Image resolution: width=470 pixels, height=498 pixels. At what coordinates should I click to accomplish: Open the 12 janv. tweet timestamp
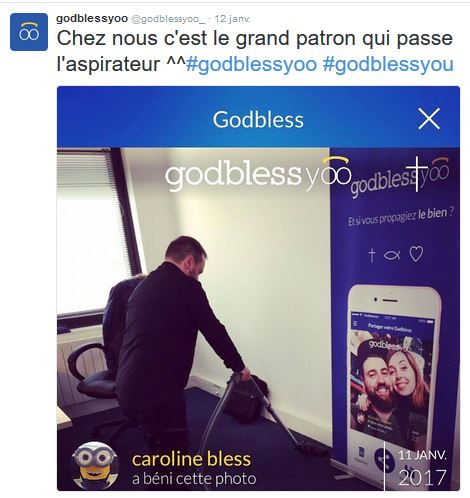click(232, 19)
